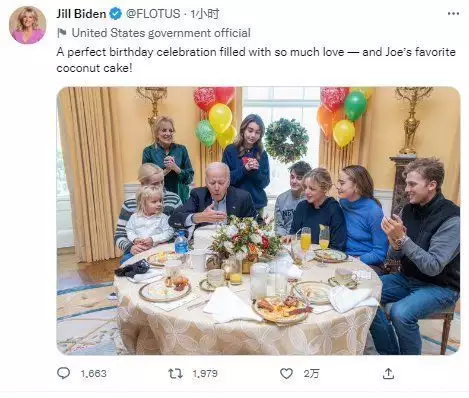This screenshot has height=398, width=469.
Task: Open the birthday celebration photo
Action: [258, 221]
